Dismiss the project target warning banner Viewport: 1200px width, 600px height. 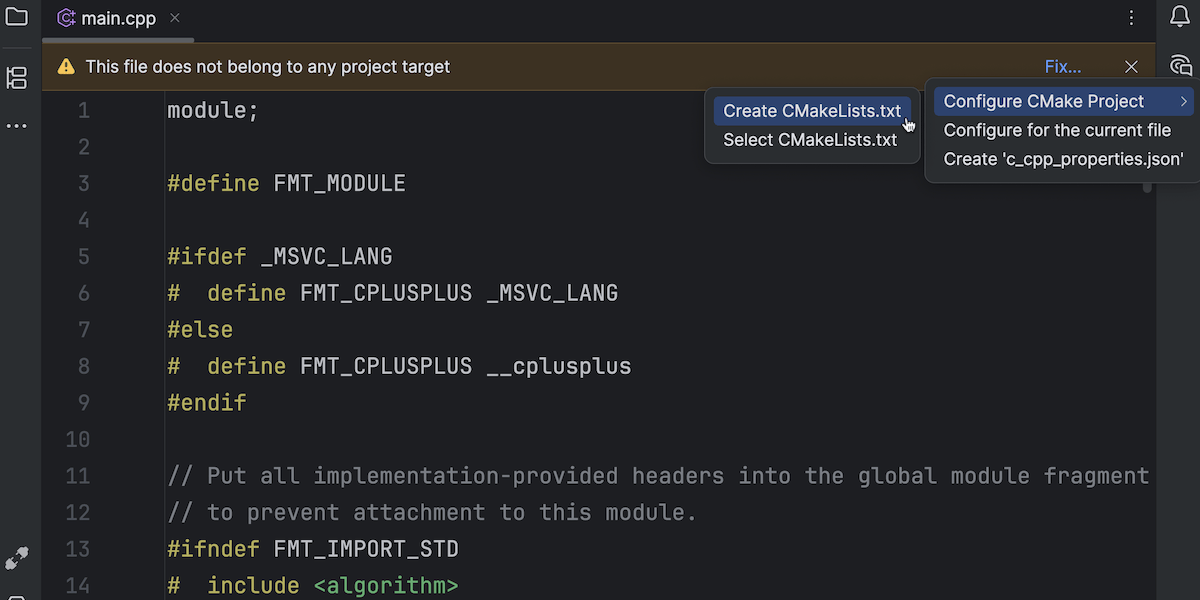tap(1131, 67)
